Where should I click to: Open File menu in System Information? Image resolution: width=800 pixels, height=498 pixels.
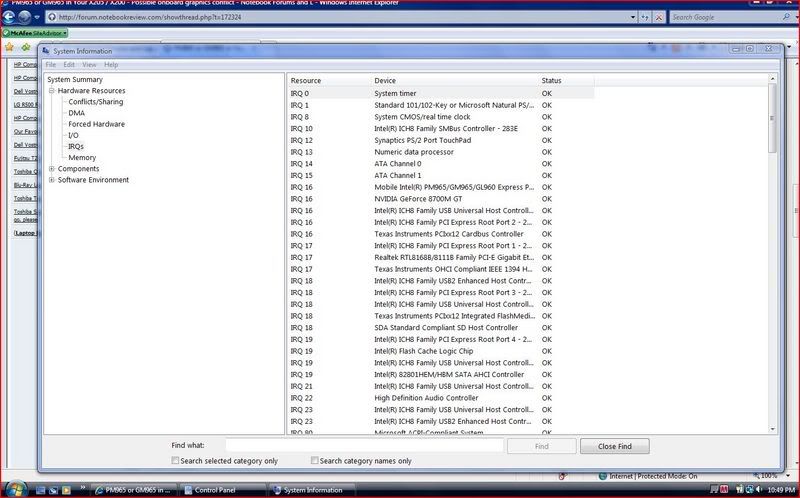coord(51,65)
